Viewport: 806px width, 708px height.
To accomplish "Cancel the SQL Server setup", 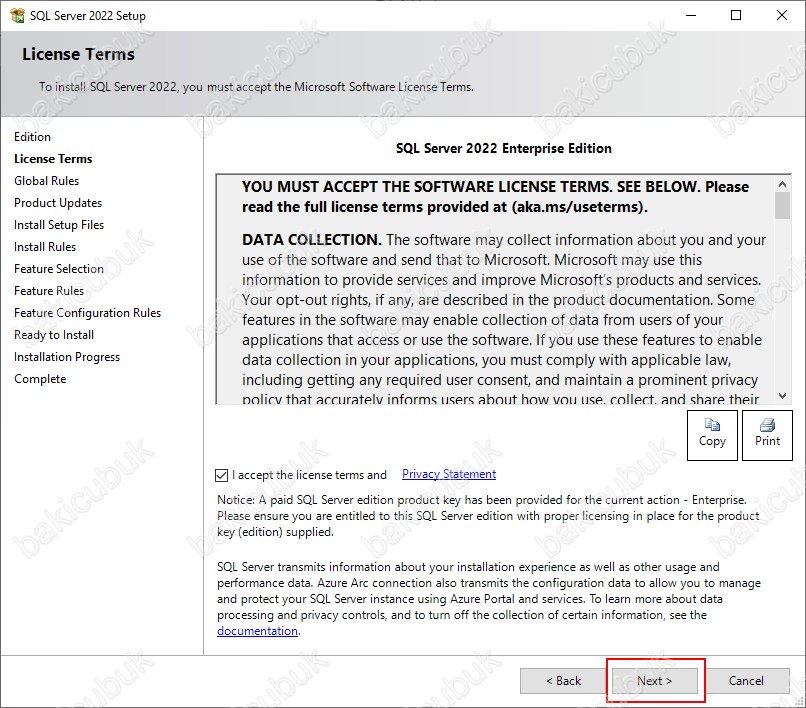I will point(746,681).
